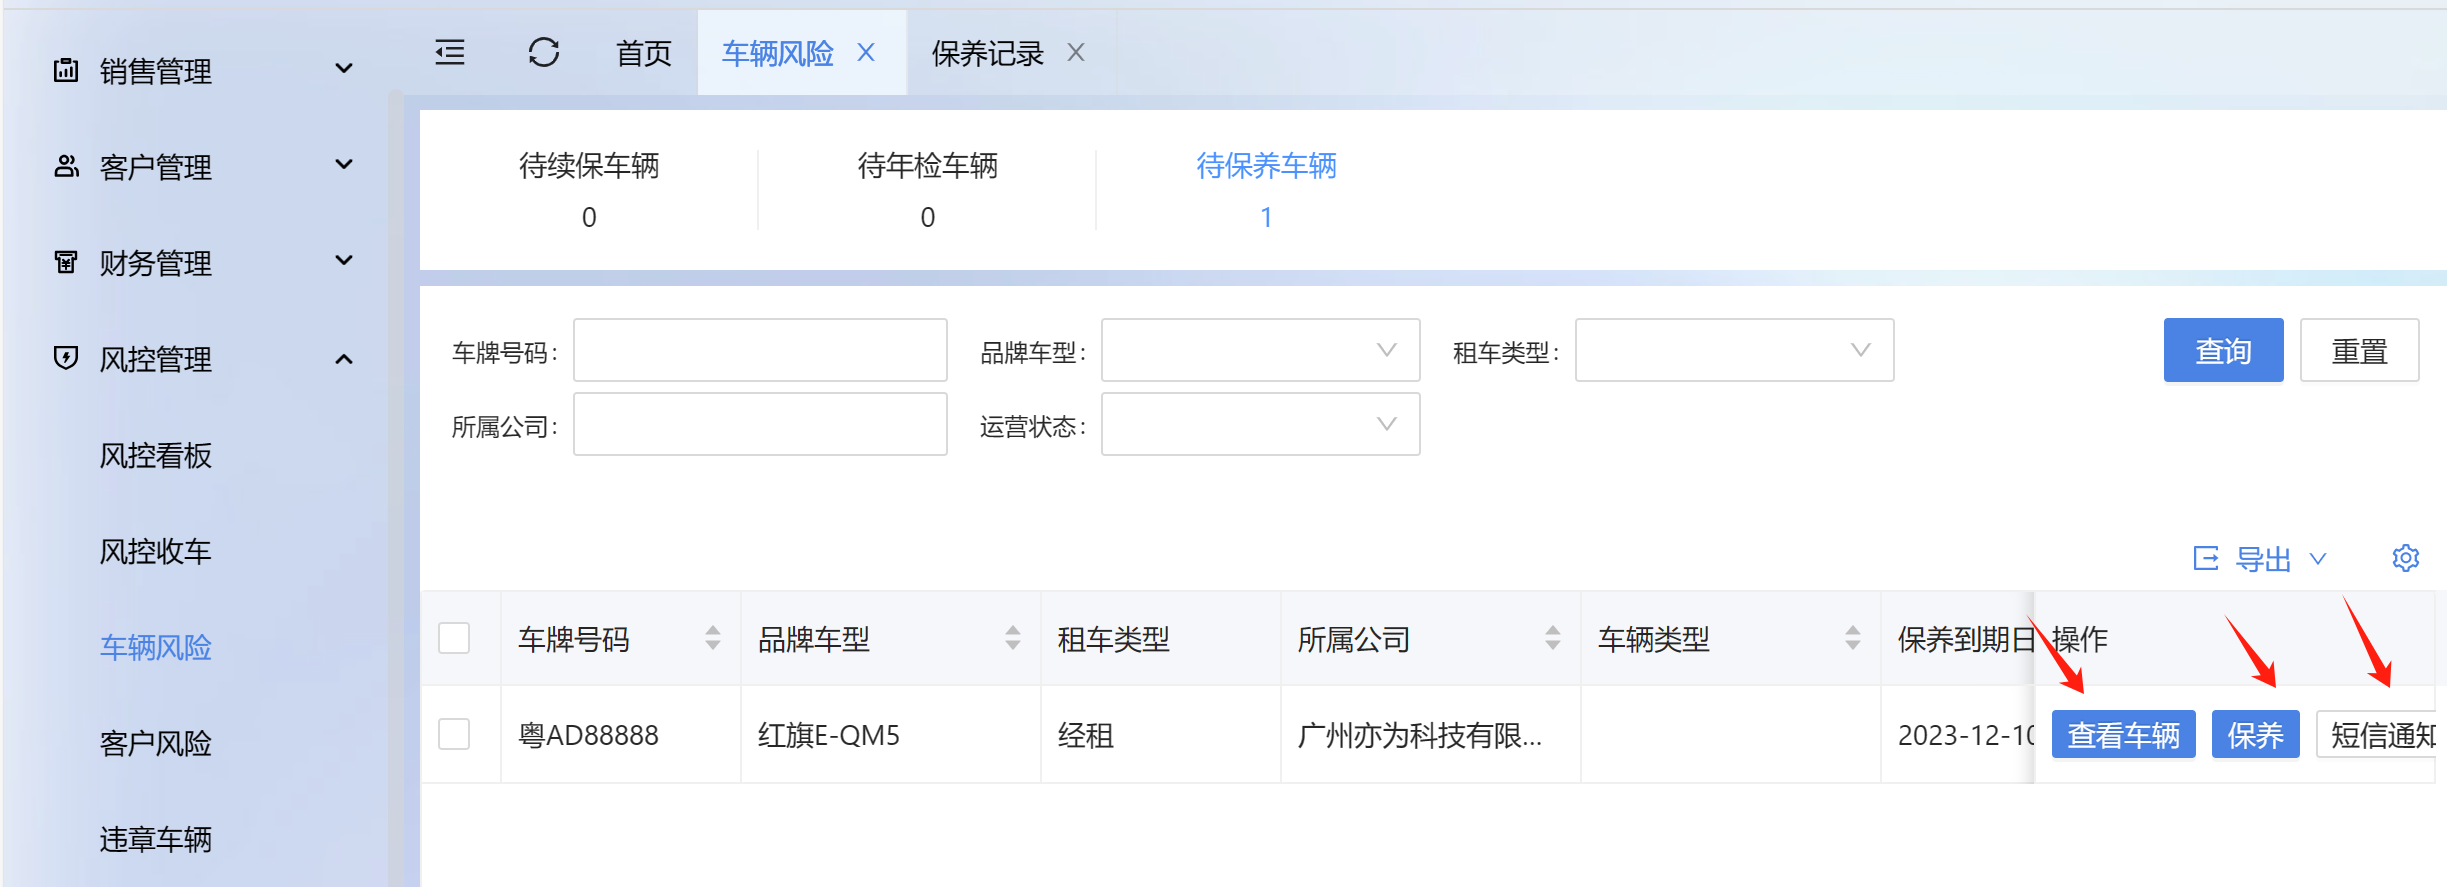Open the 运营状态 dropdown filter
This screenshot has width=2447, height=887.
pos(1259,424)
